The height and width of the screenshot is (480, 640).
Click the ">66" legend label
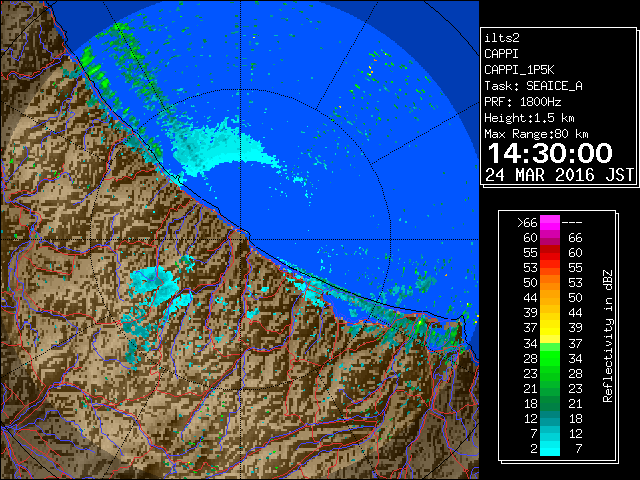tap(527, 223)
